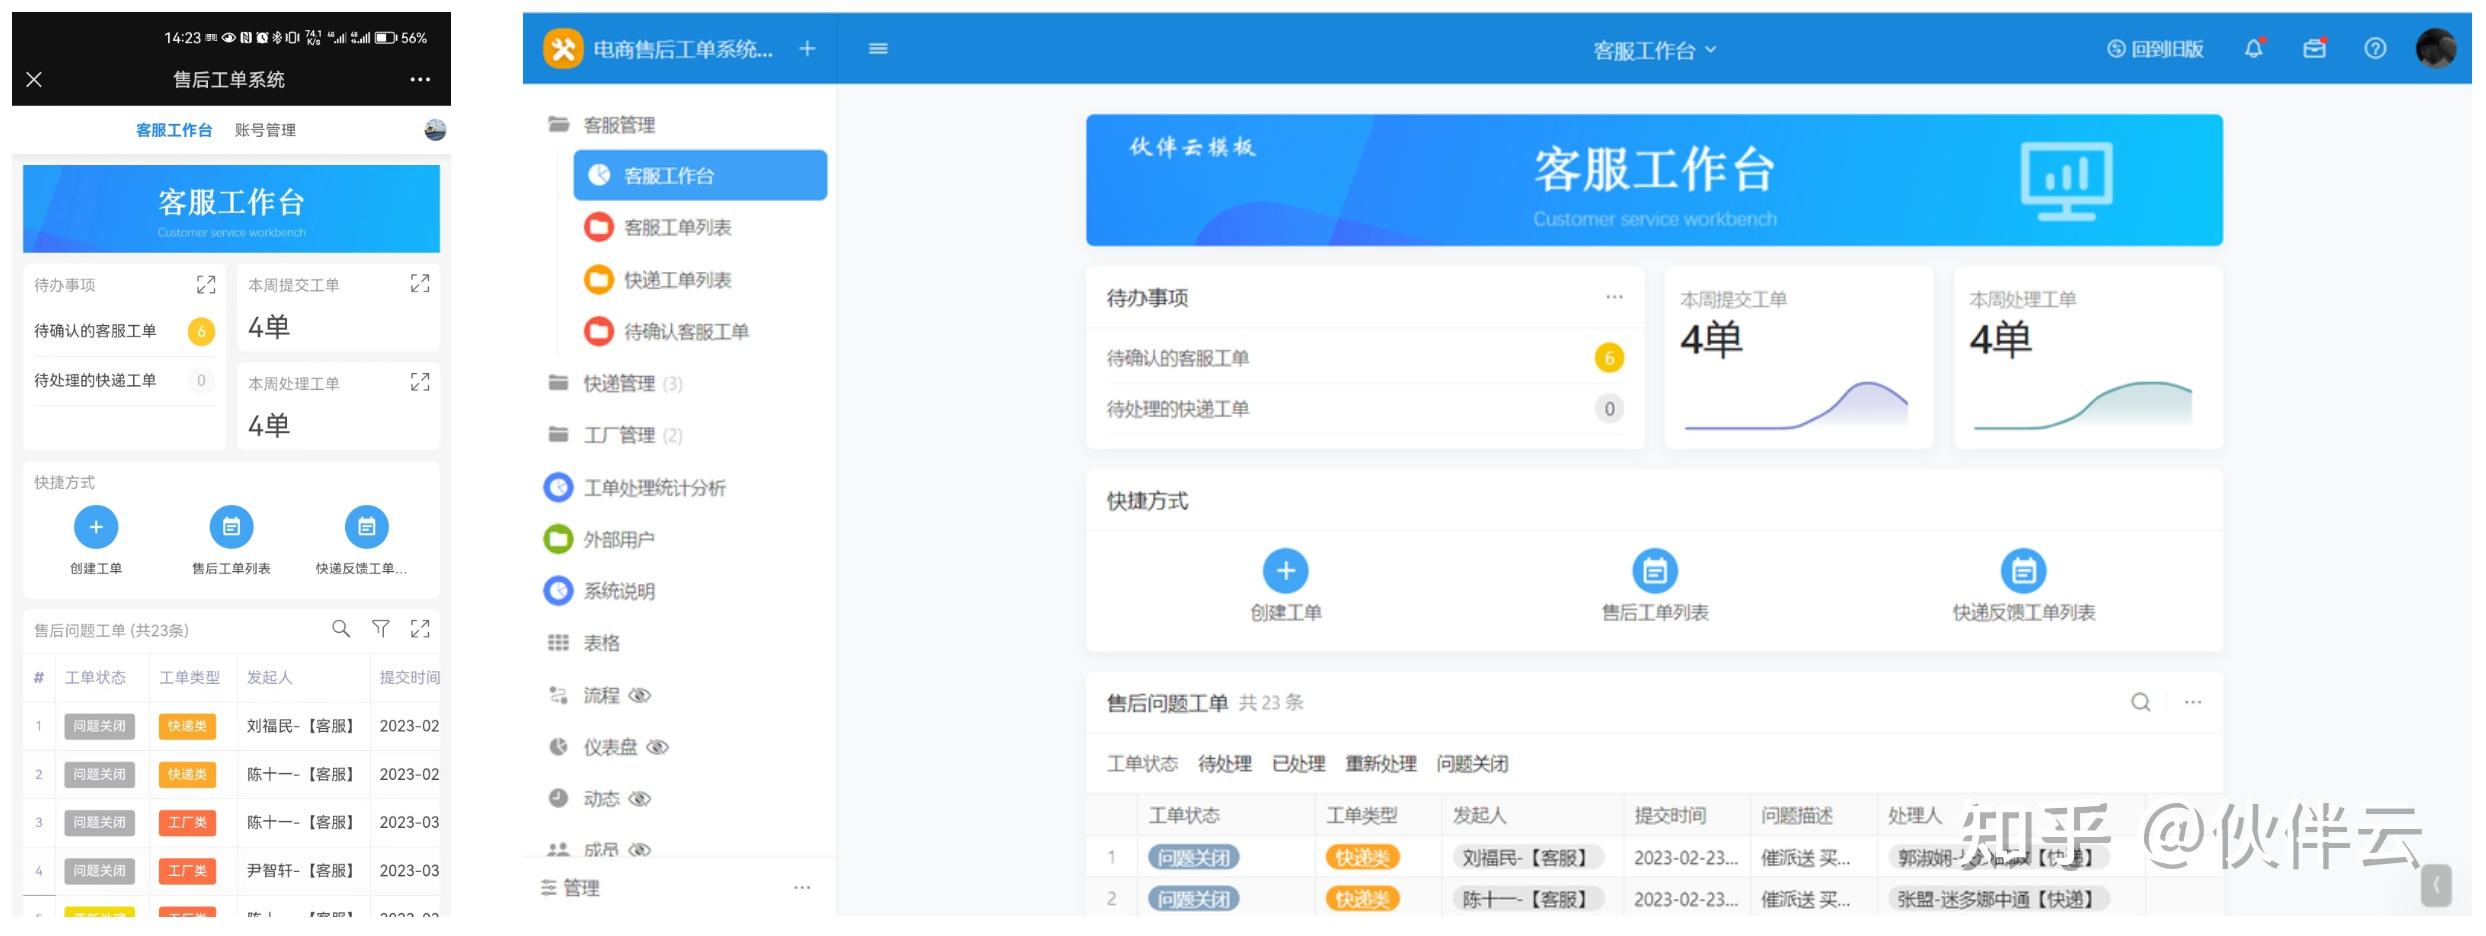The width and height of the screenshot is (2486, 936).
Task: Add new app with plus icon
Action: (x=807, y=48)
